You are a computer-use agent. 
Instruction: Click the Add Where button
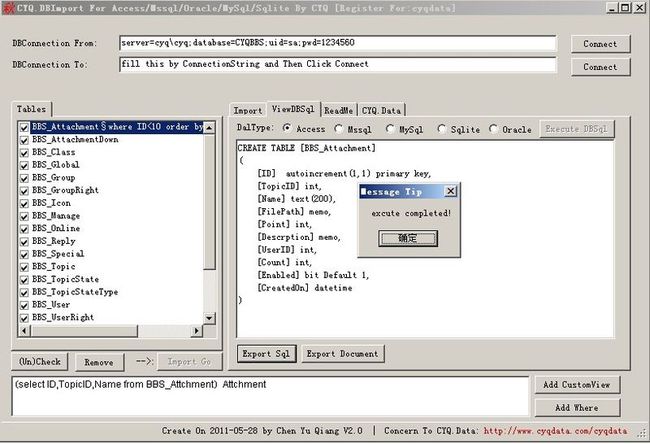577,408
